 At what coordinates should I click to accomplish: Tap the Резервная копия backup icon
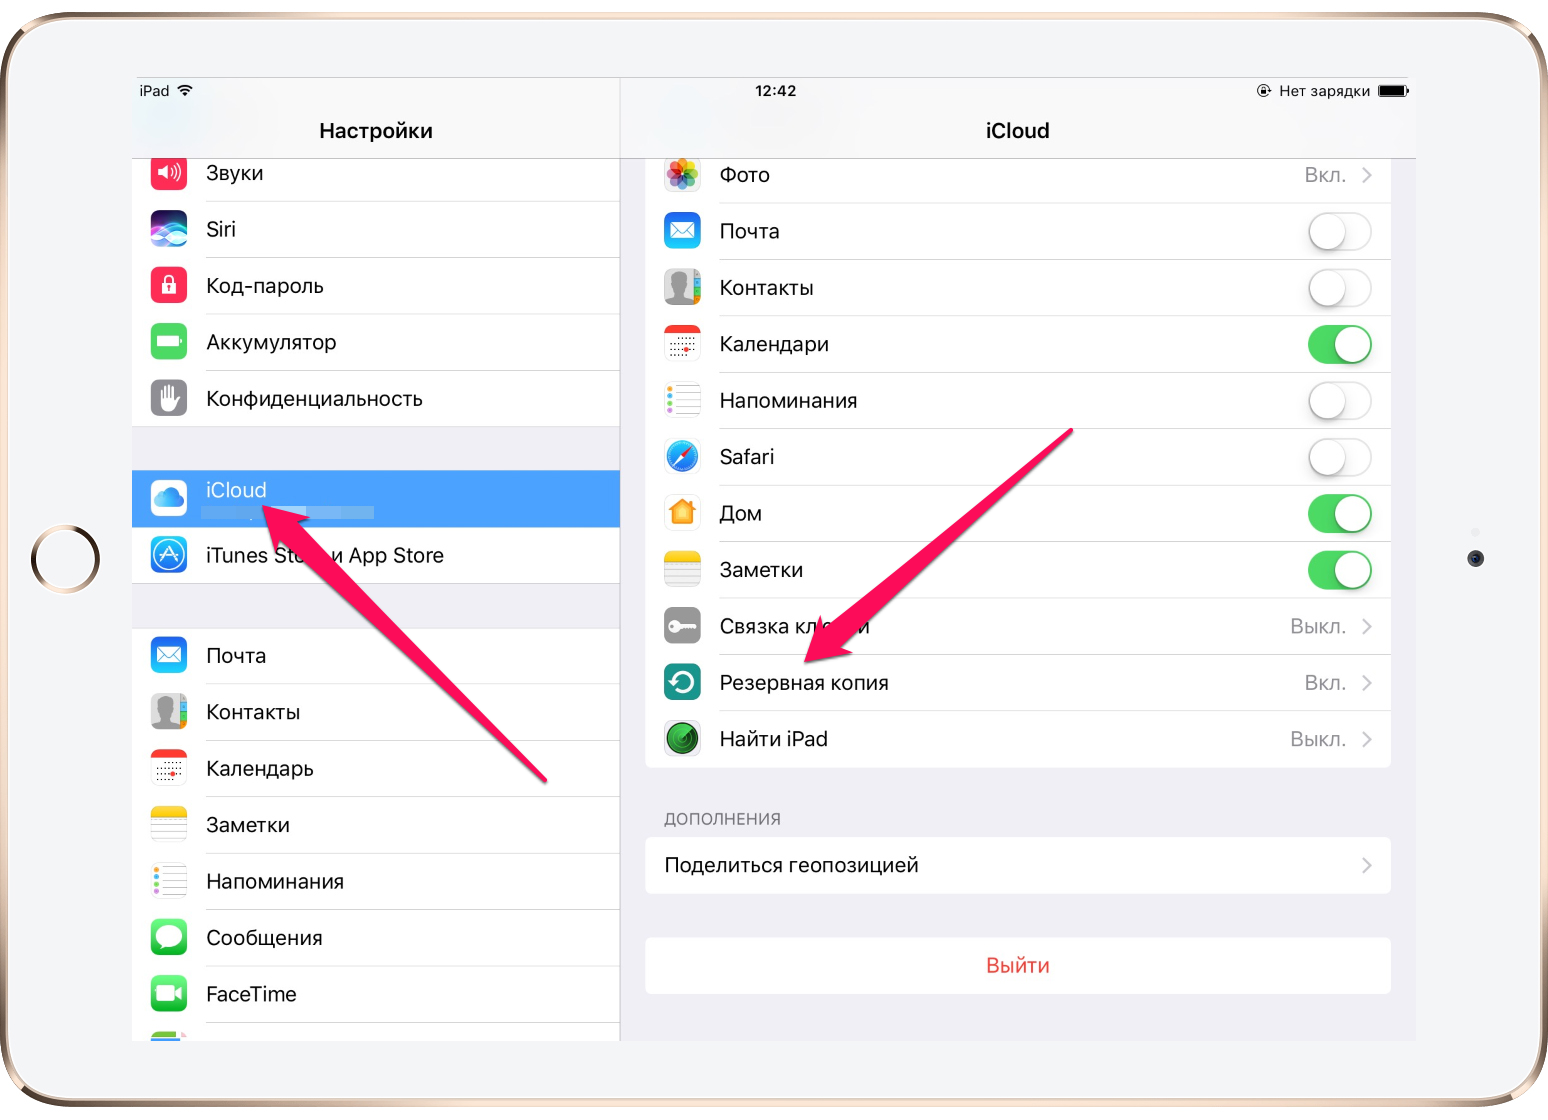tap(682, 683)
